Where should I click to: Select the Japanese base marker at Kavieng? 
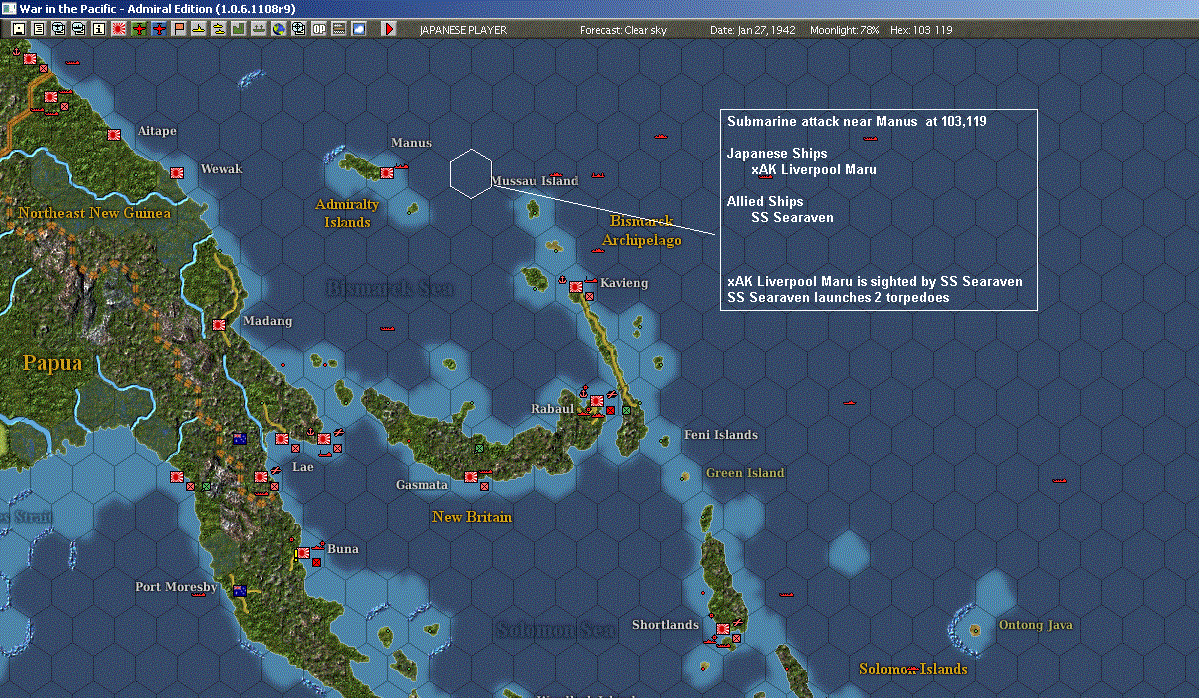coord(576,287)
